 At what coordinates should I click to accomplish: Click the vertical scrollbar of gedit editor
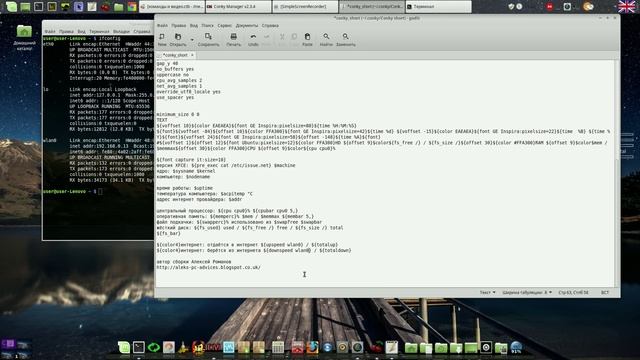click(617, 173)
